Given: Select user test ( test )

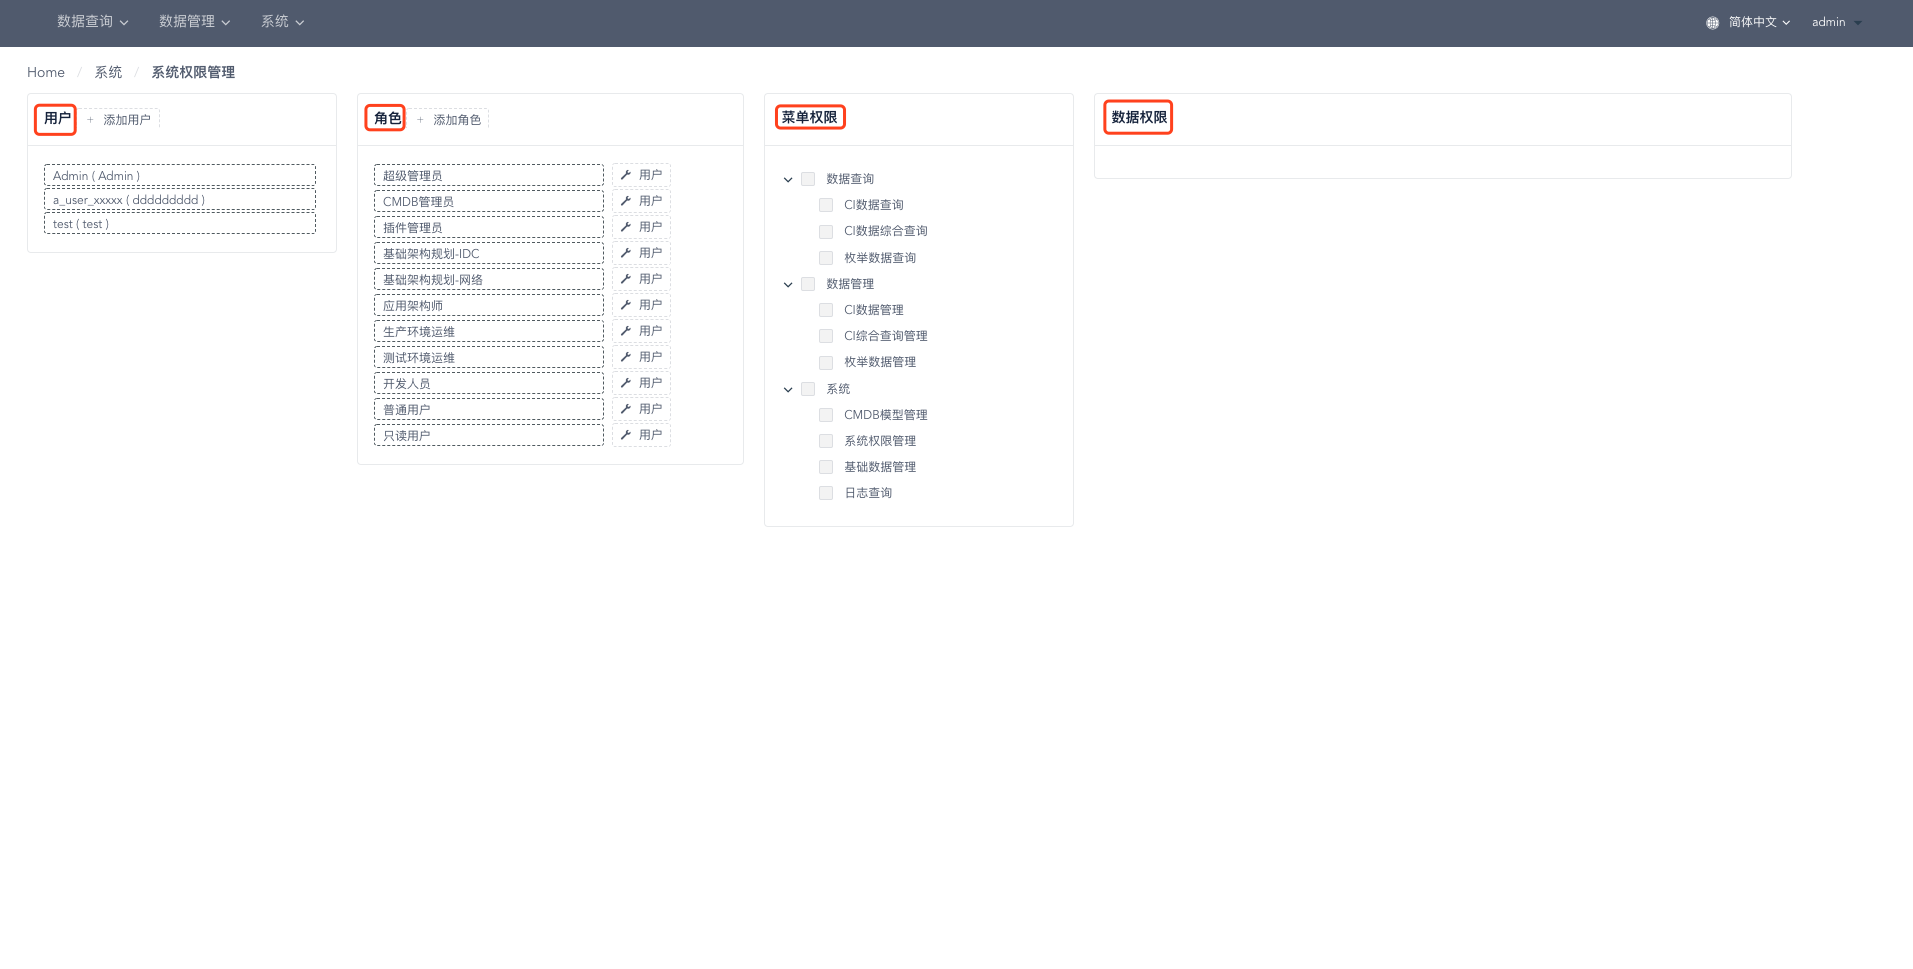Looking at the screenshot, I should pos(180,223).
